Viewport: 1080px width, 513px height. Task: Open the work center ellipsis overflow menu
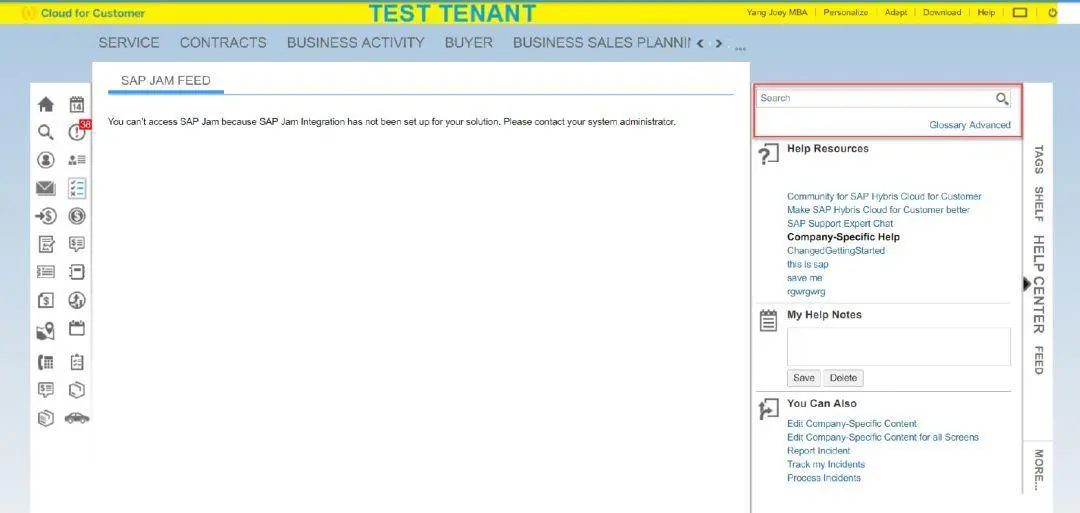coord(740,50)
